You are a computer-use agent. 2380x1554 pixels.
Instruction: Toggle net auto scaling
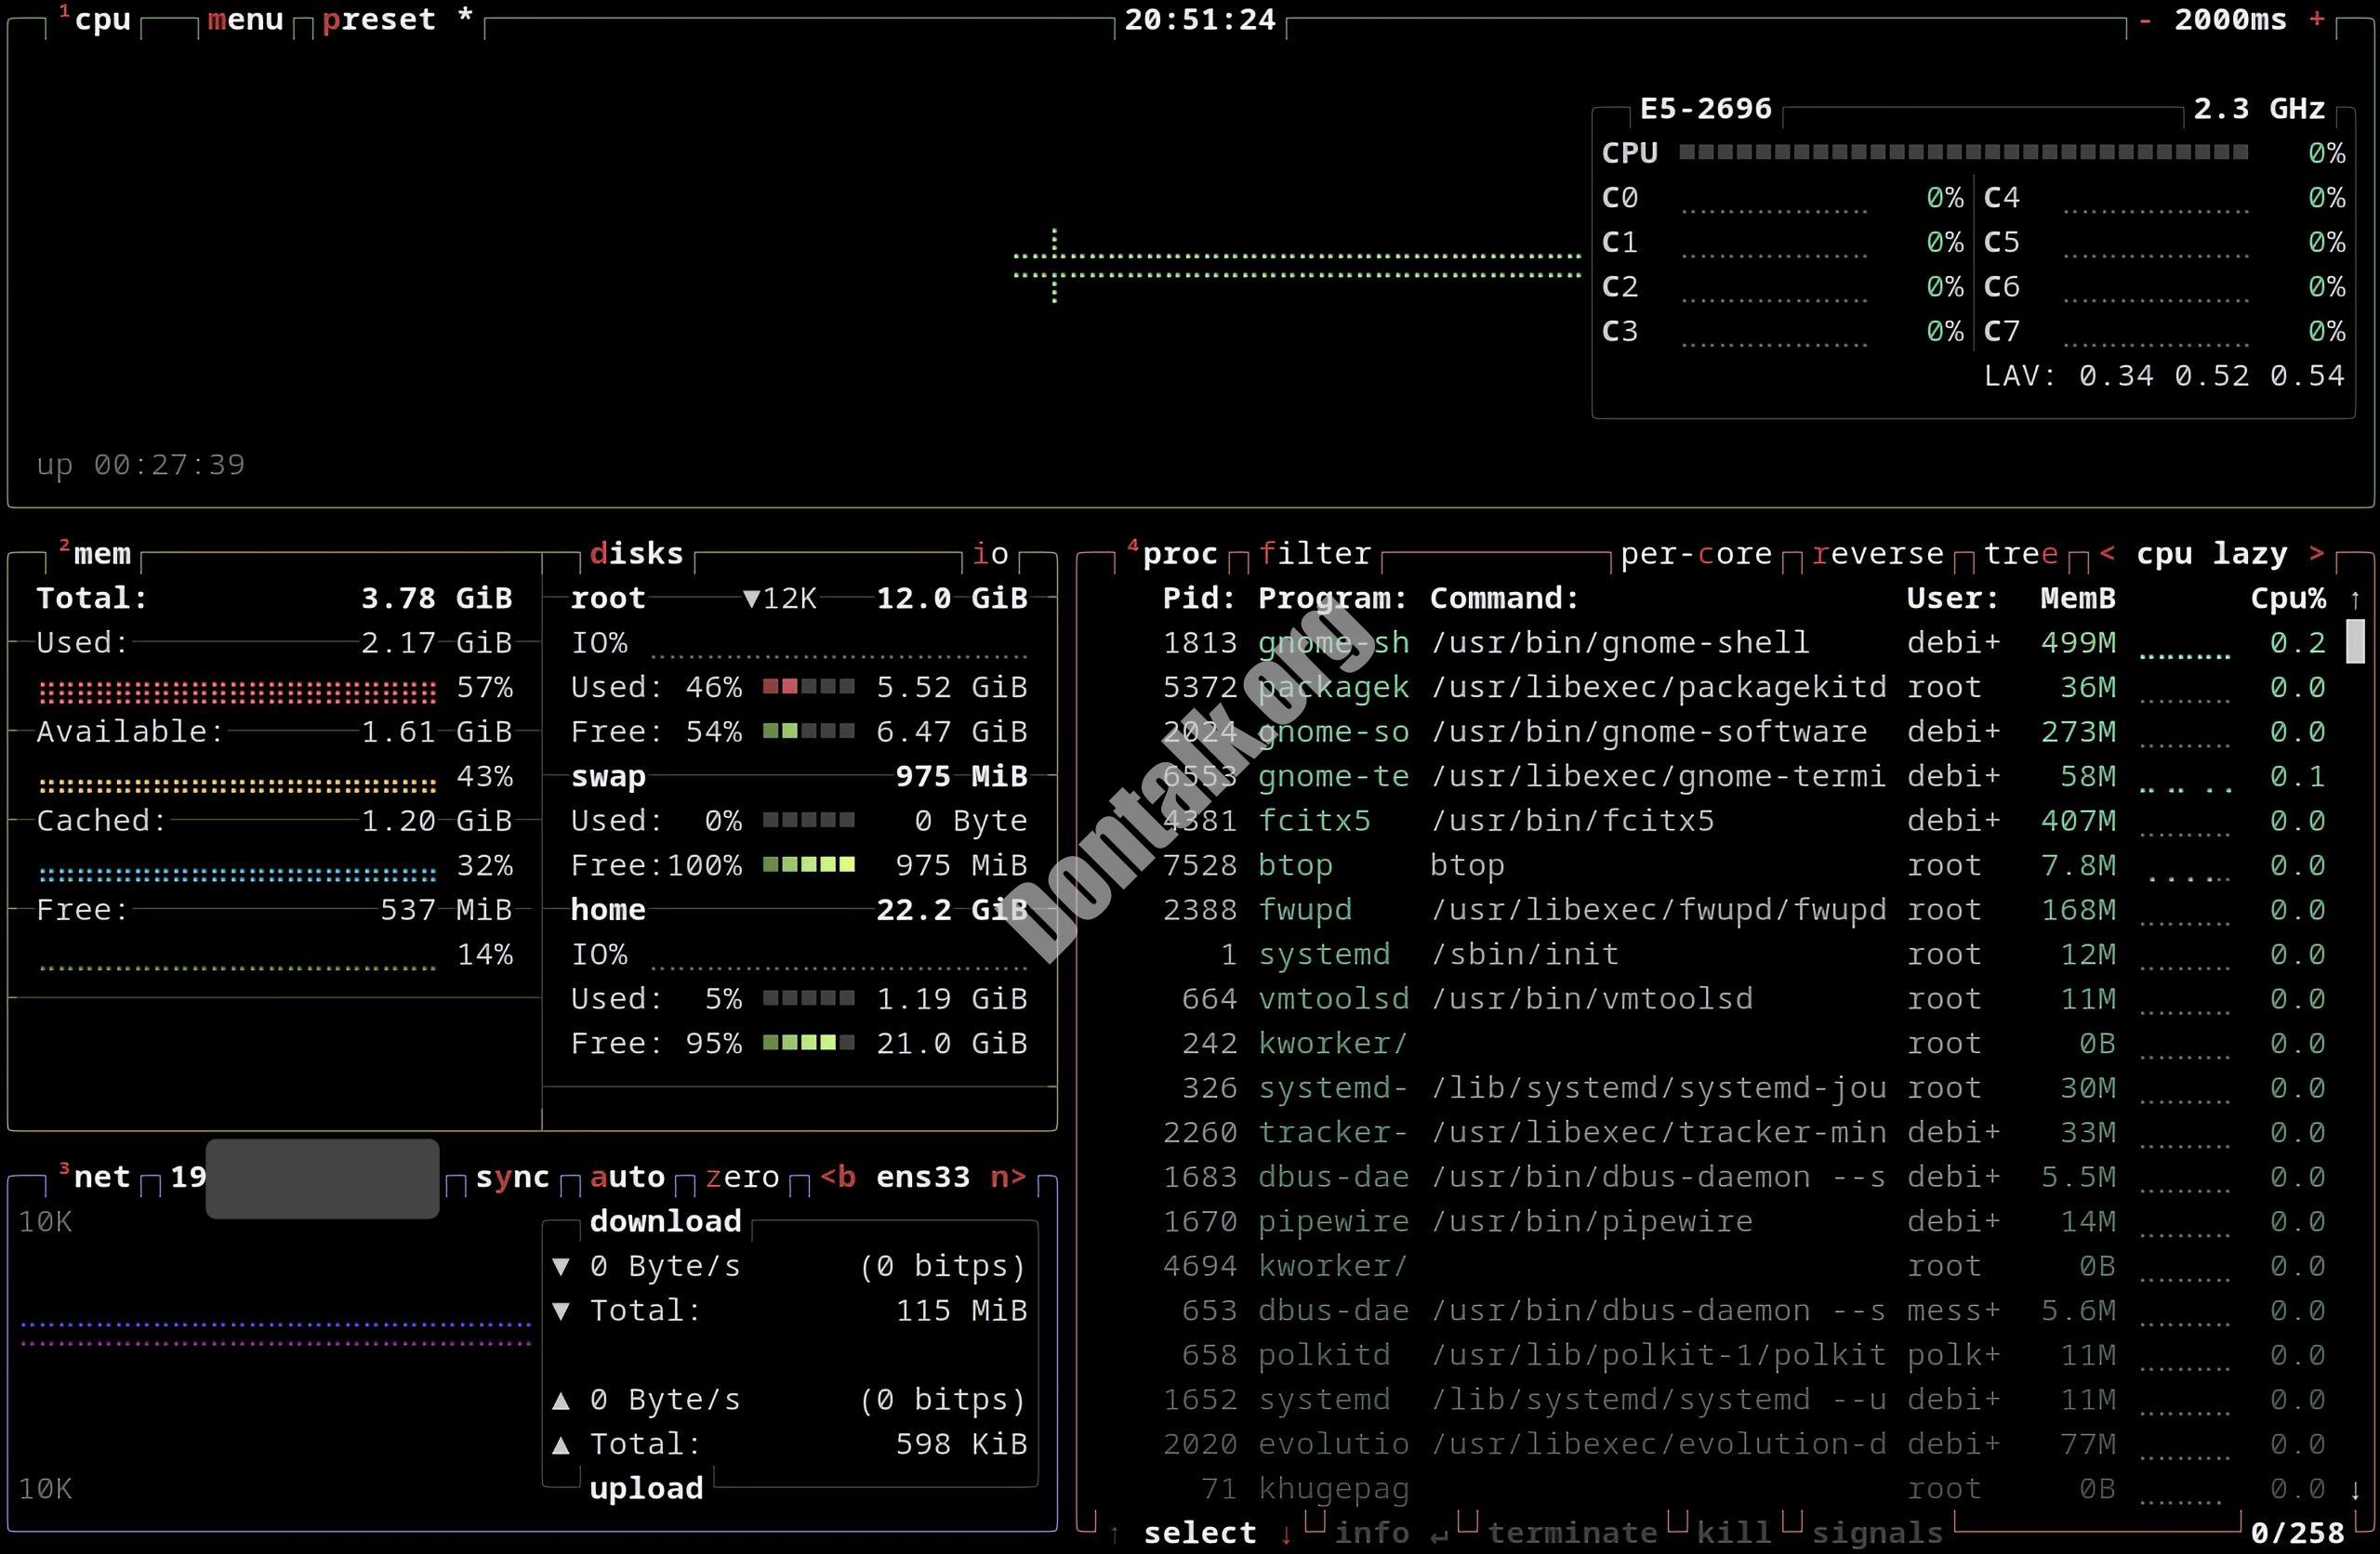(x=627, y=1177)
